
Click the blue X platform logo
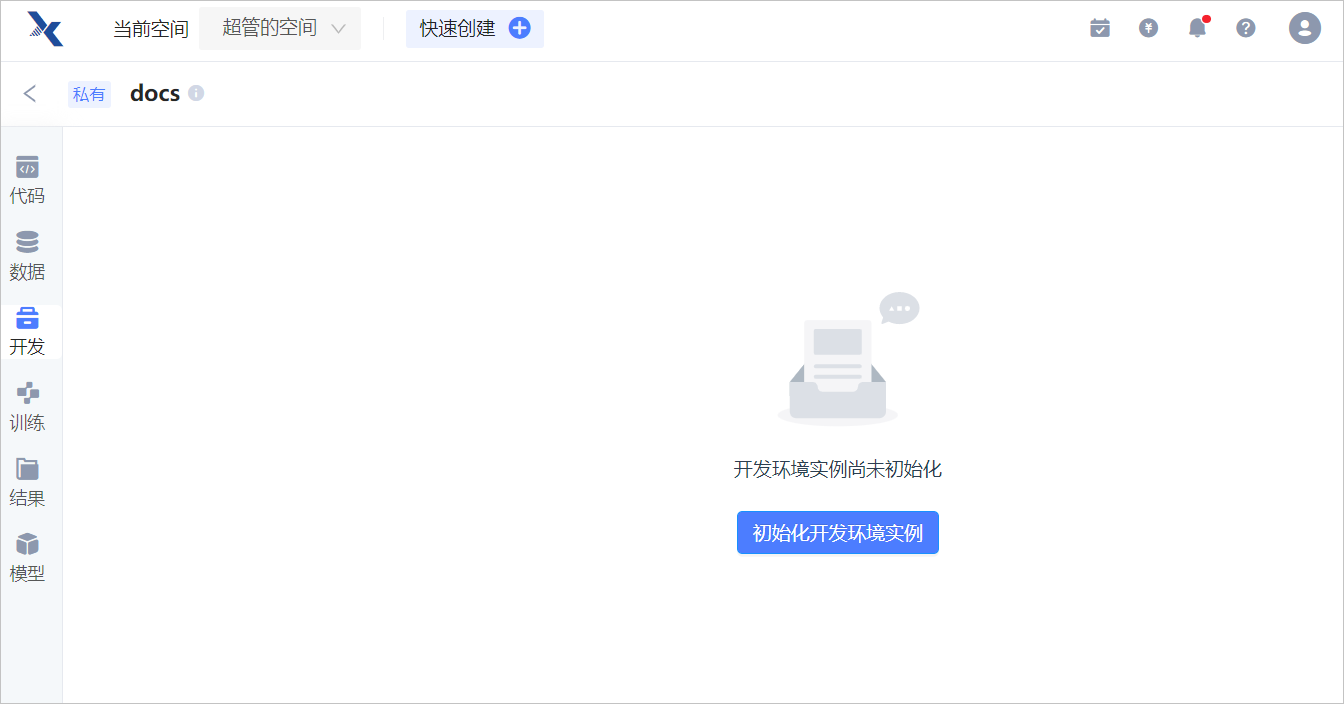(46, 29)
